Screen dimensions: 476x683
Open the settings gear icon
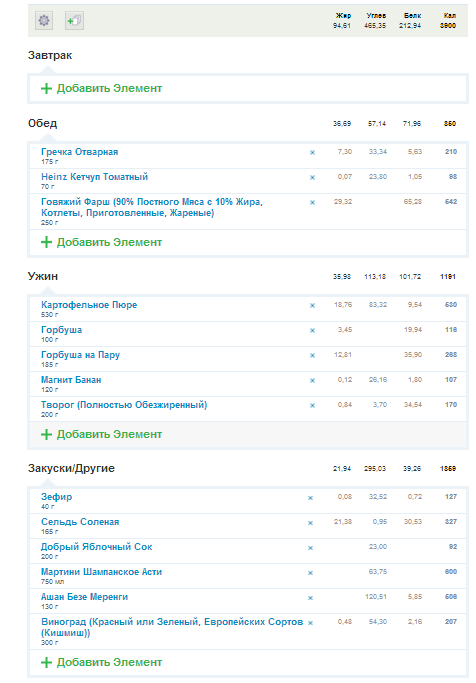pos(44,20)
